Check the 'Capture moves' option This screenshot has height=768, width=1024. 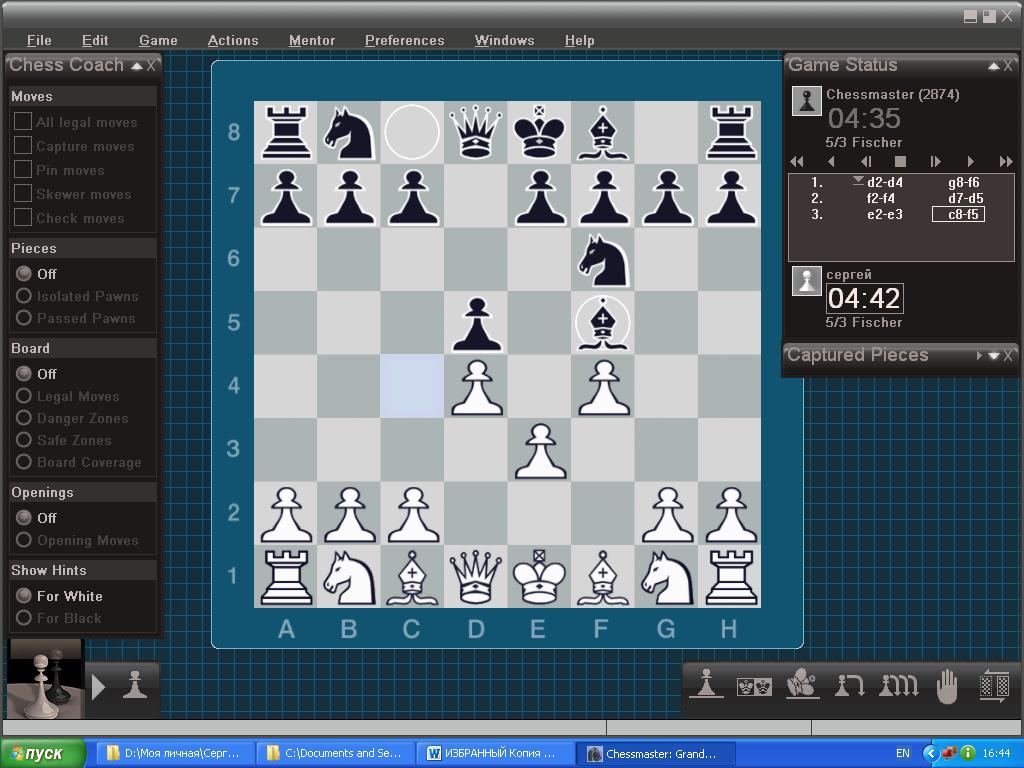pos(23,145)
